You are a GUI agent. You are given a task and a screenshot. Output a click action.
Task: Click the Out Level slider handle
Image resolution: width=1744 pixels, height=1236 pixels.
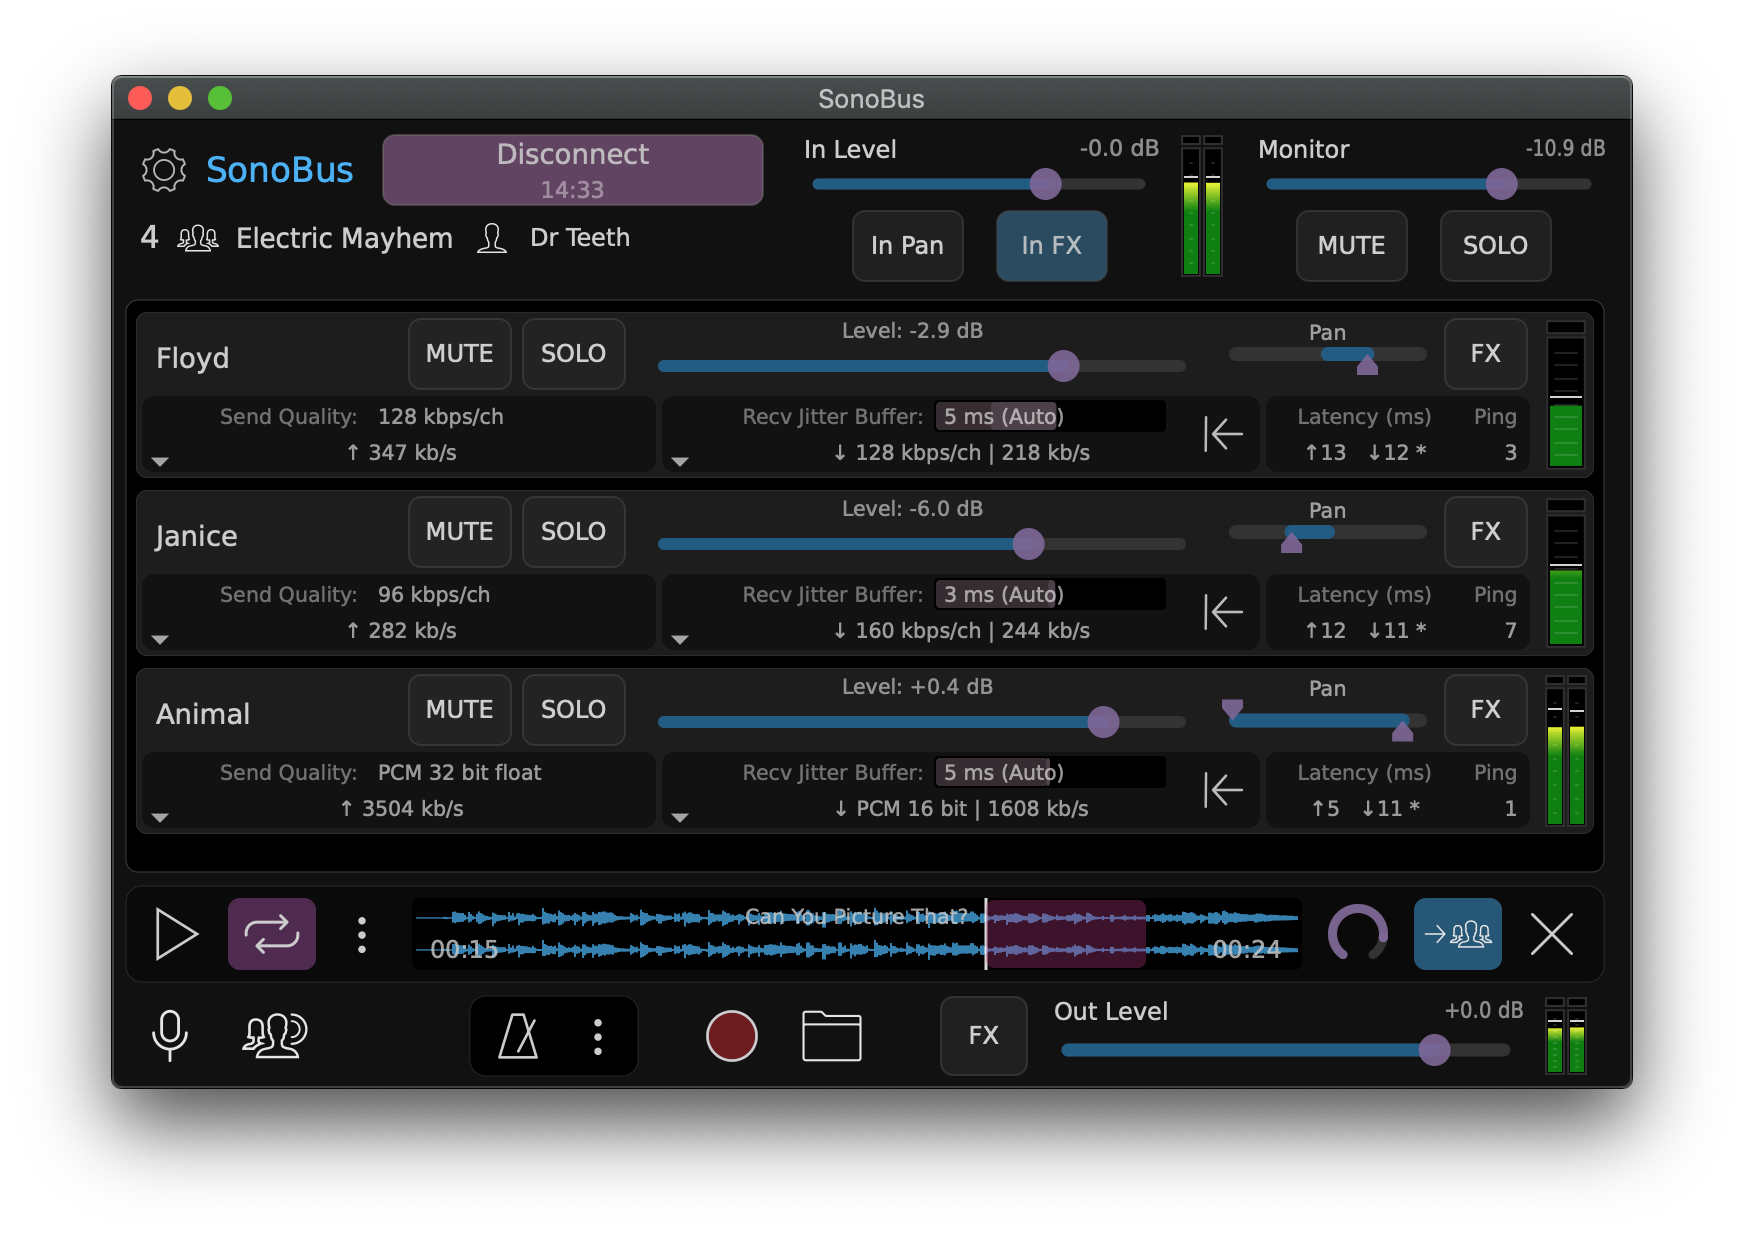coord(1434,1050)
